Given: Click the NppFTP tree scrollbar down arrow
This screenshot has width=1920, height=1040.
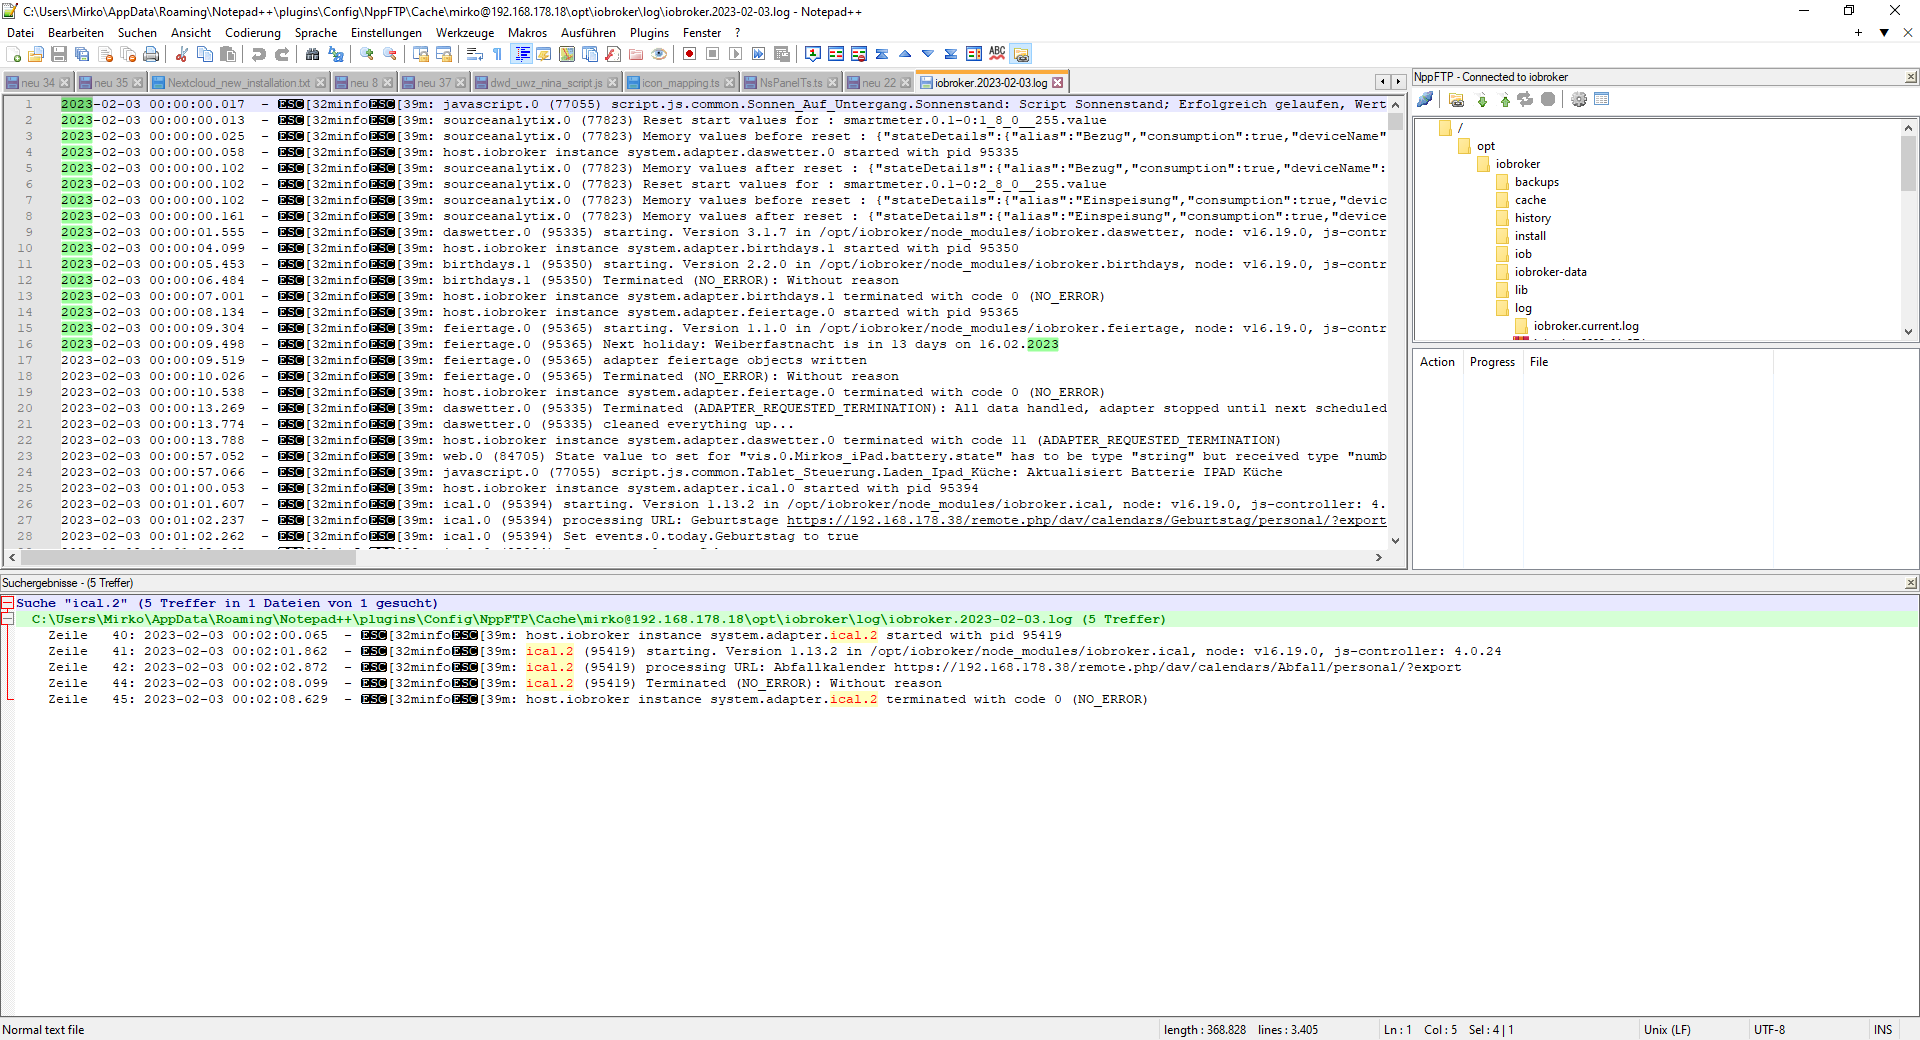Looking at the screenshot, I should pos(1908,332).
